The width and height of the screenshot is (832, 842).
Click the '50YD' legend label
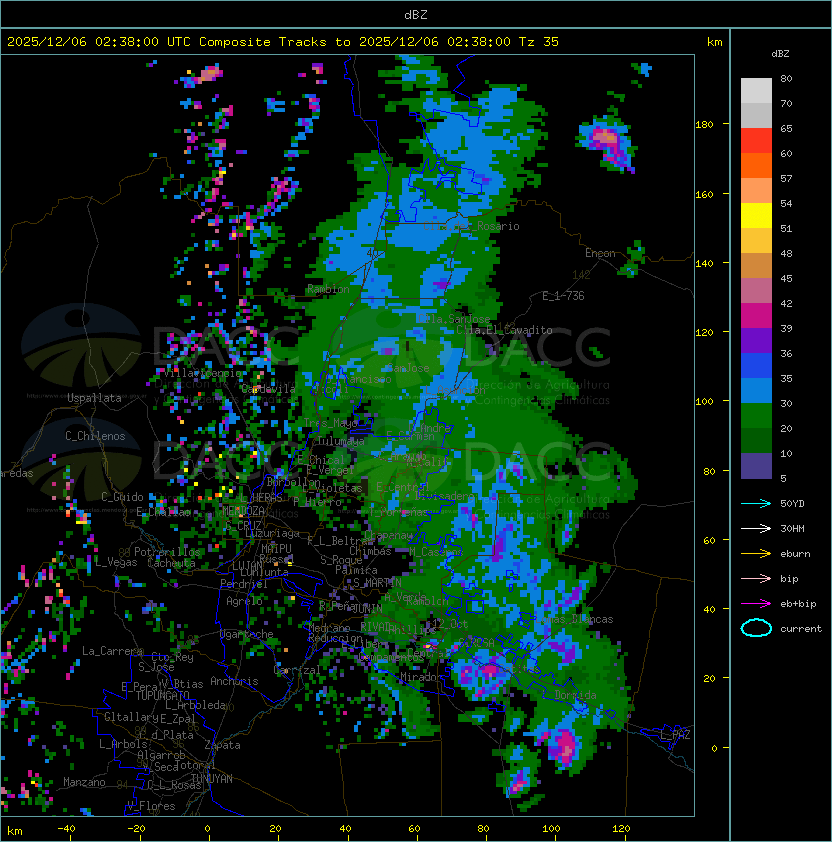(x=792, y=504)
